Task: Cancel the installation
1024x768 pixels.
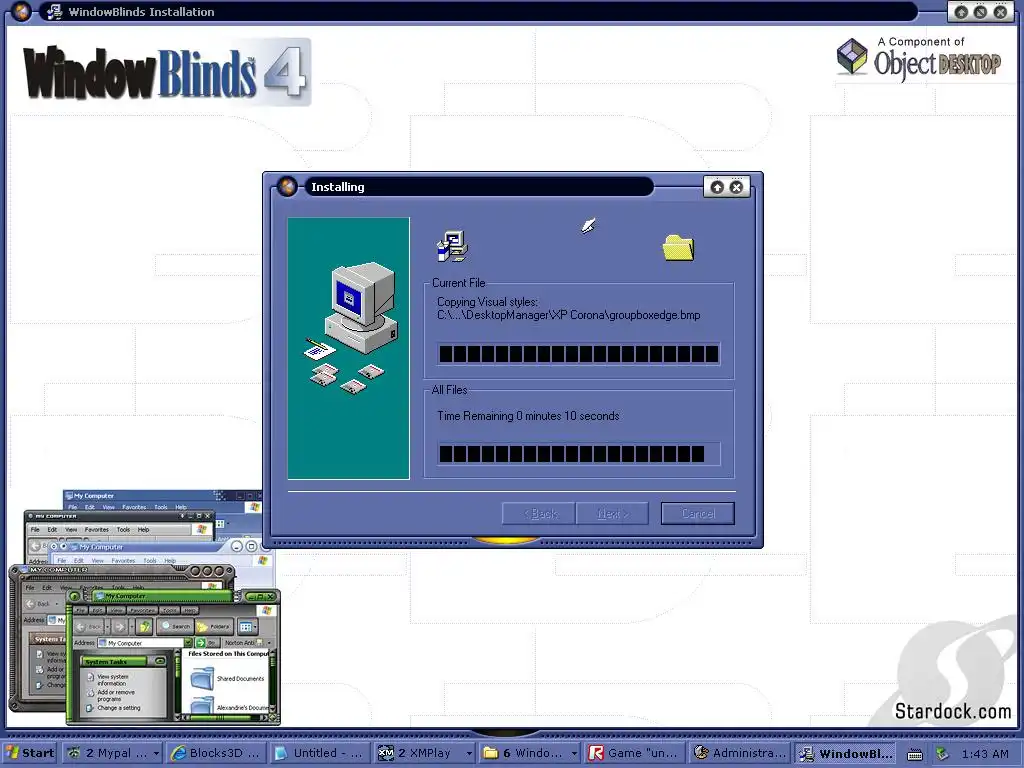Action: tap(697, 513)
